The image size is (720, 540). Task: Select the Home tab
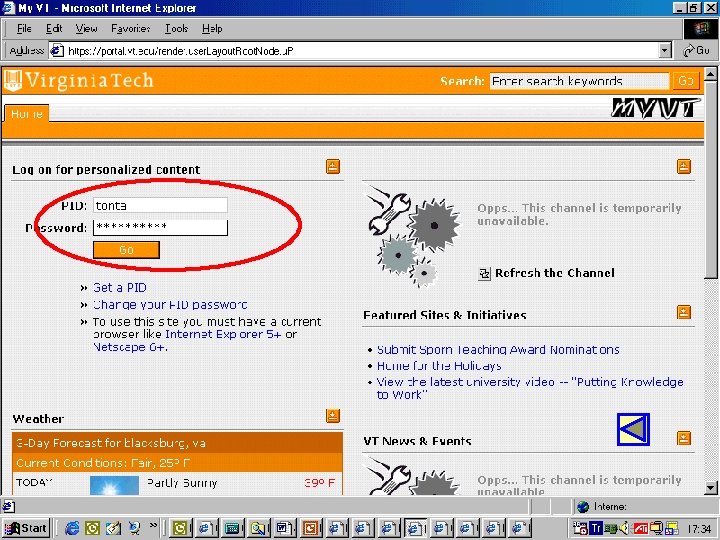click(27, 113)
